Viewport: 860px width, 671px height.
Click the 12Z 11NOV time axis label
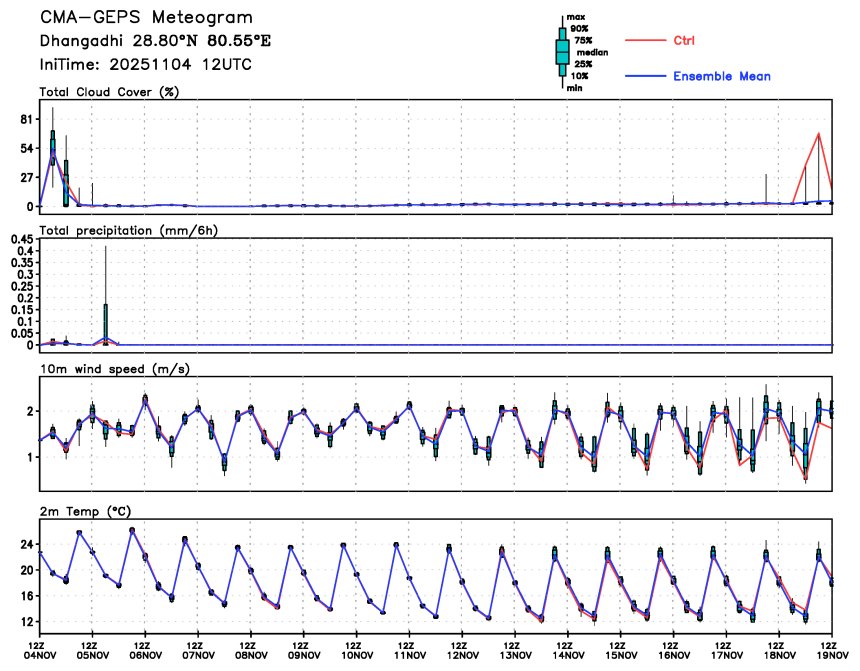coord(410,651)
